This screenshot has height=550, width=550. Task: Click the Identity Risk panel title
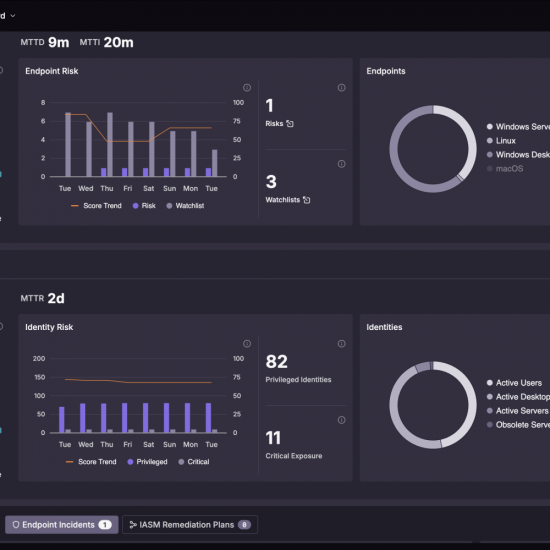pos(49,327)
